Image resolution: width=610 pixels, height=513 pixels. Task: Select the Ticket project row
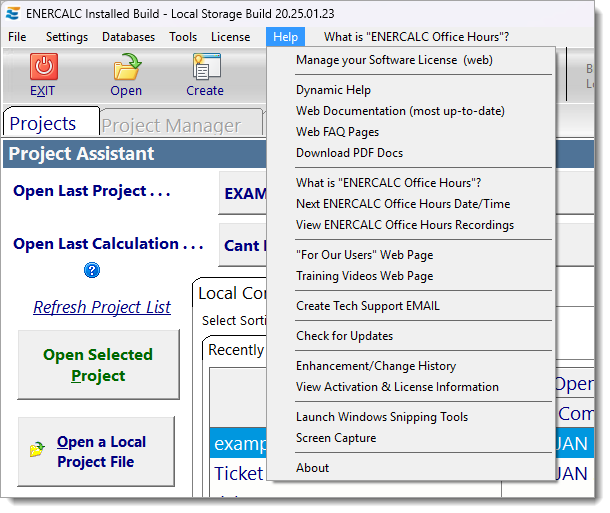(x=238, y=473)
